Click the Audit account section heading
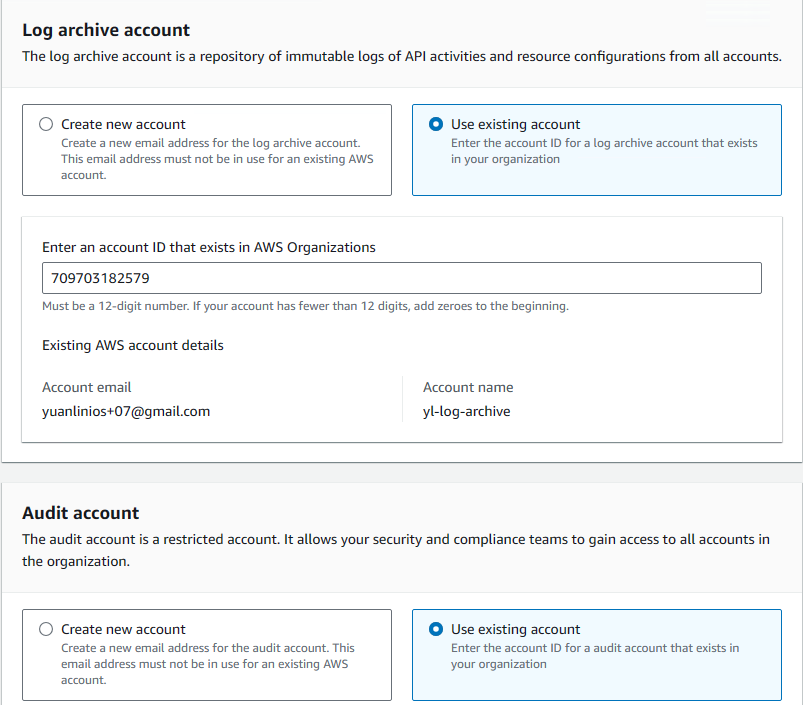This screenshot has height=705, width=803. click(80, 513)
